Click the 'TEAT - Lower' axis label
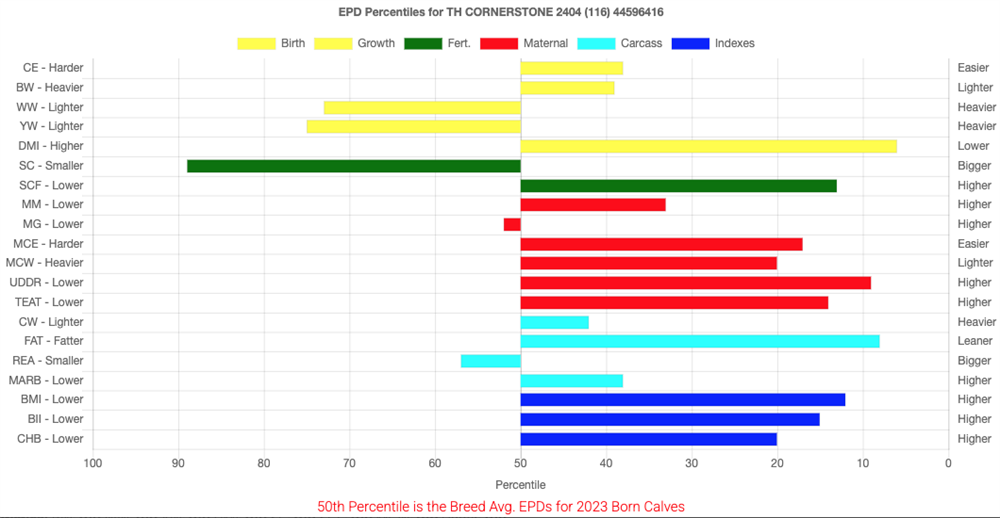The image size is (1000, 518). [x=48, y=302]
